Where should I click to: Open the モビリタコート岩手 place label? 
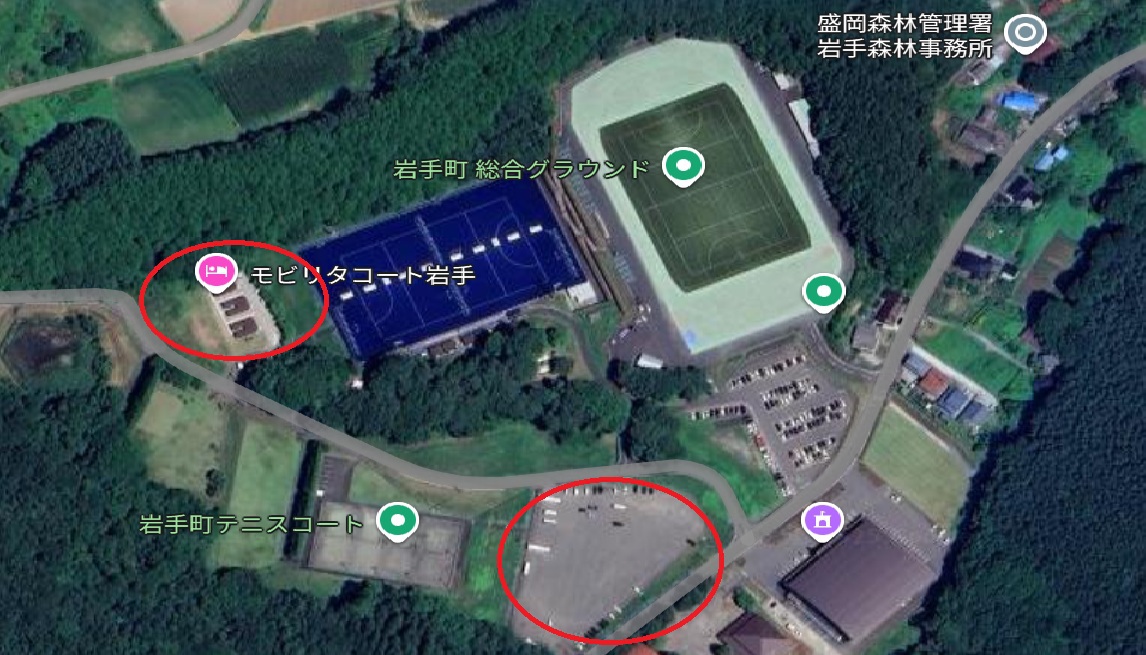(x=363, y=275)
